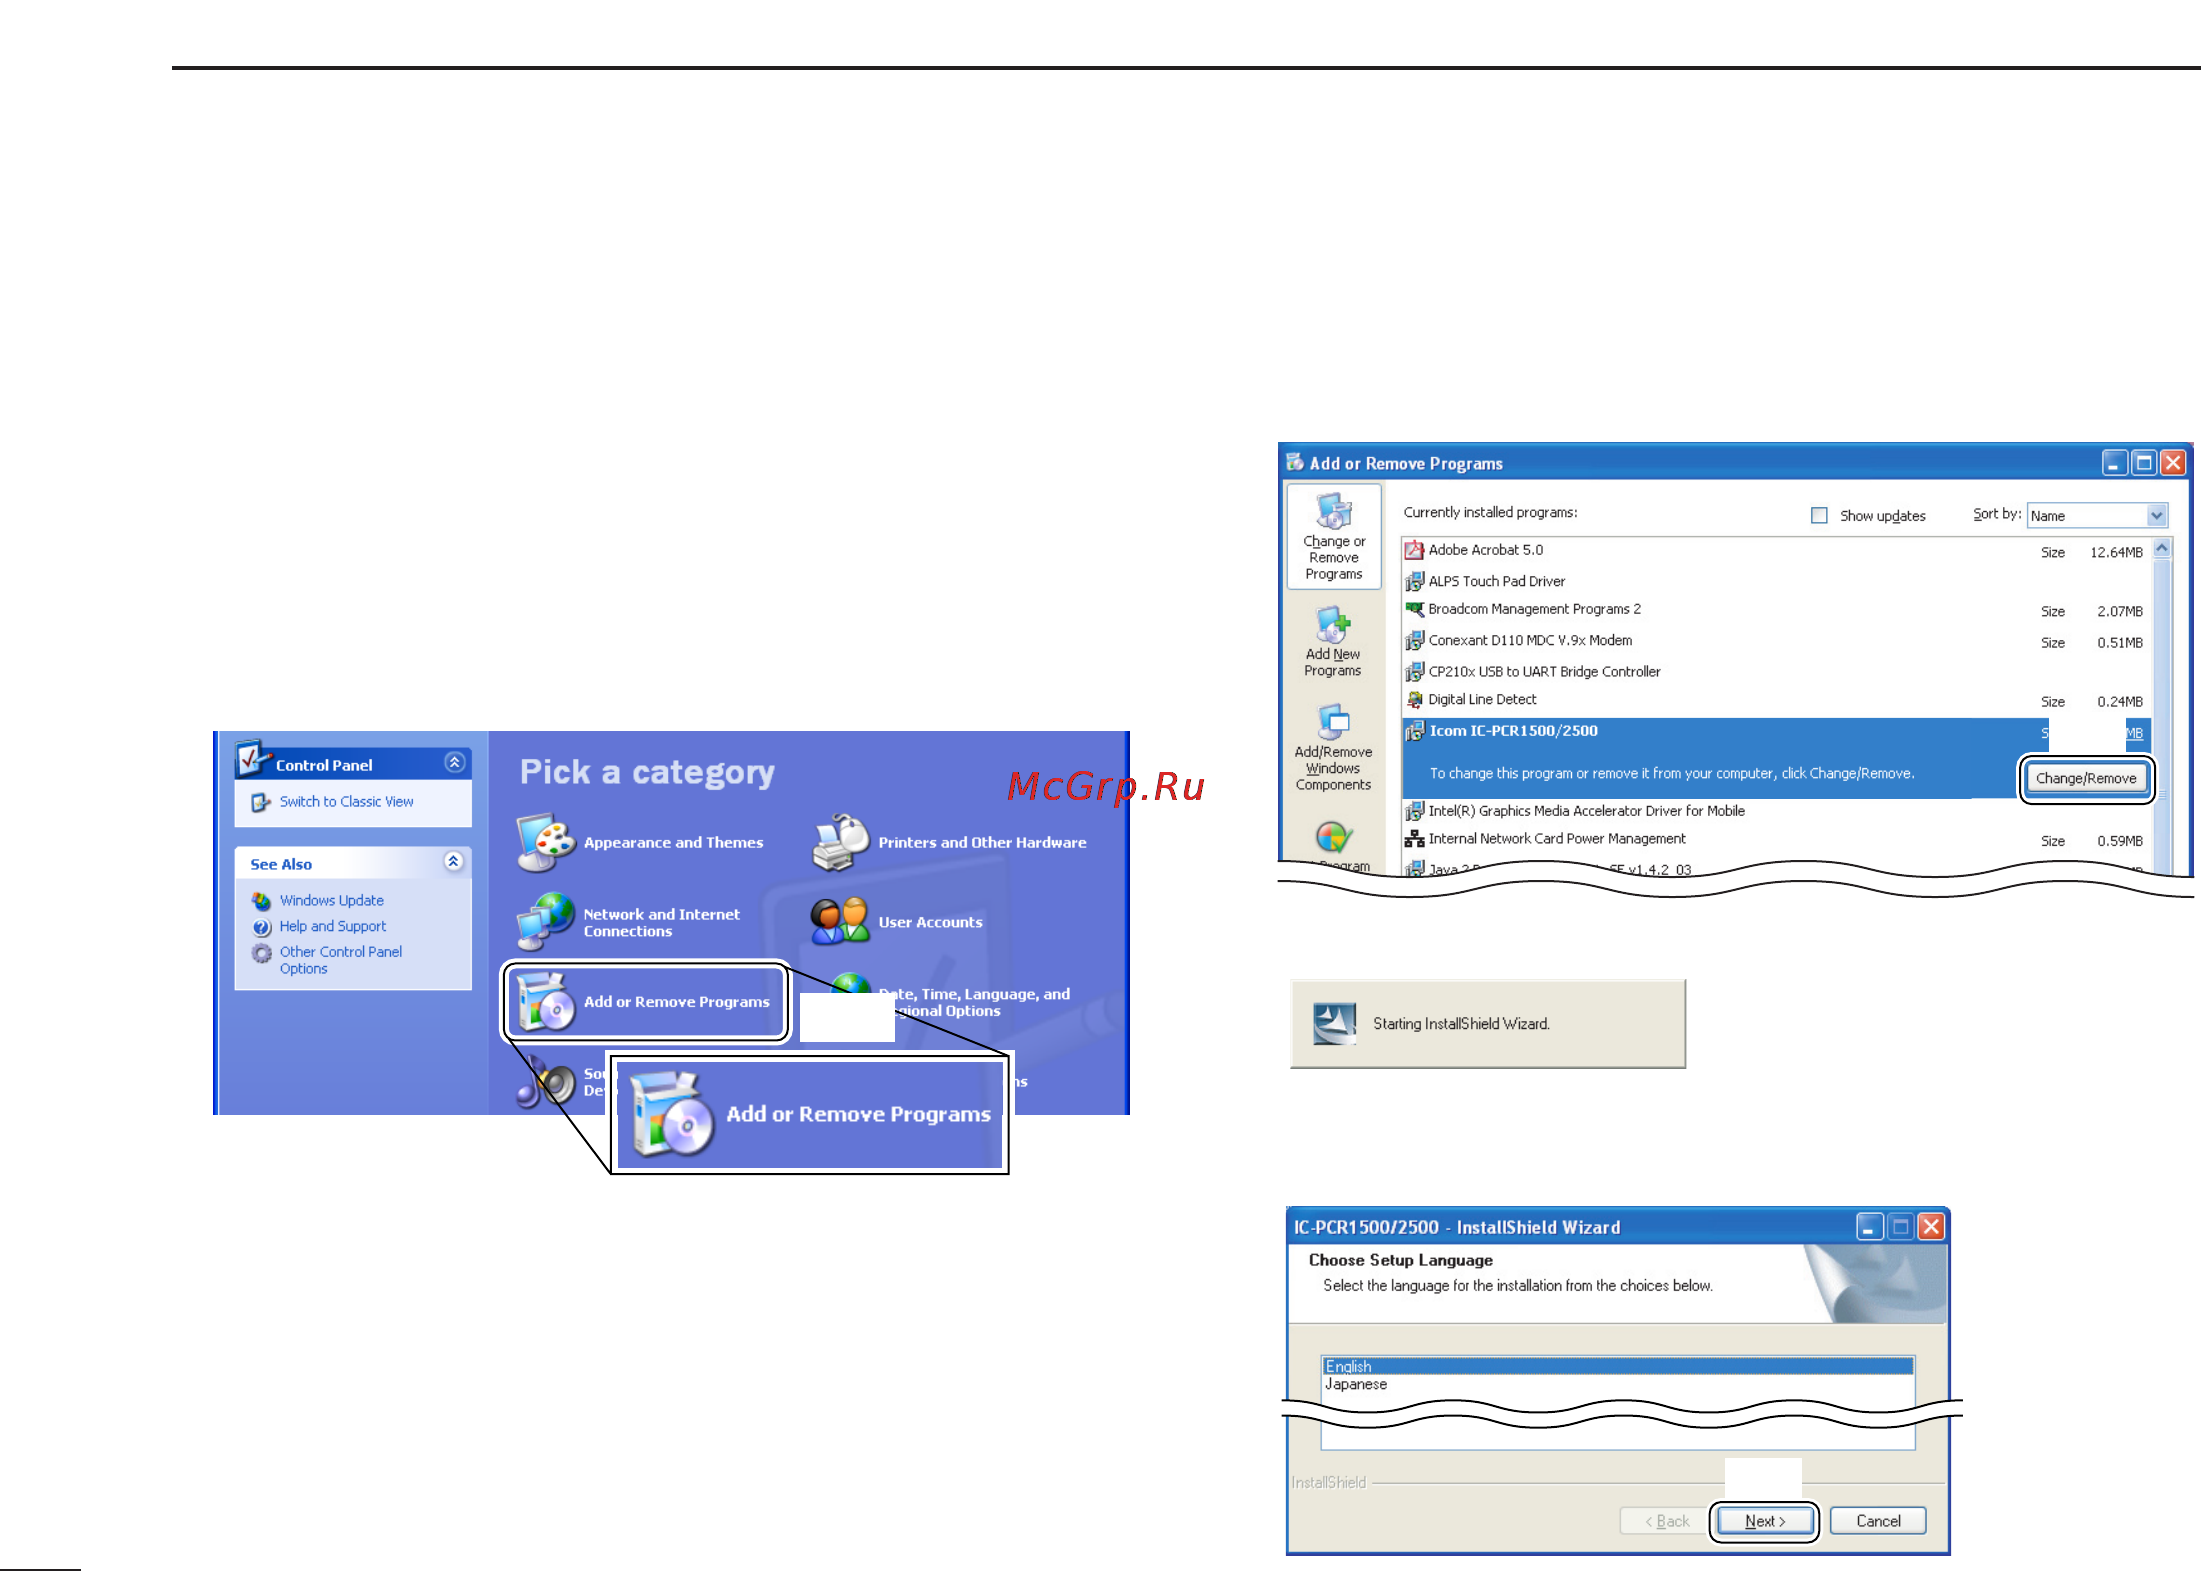Open User Accounts category icon

[840, 921]
